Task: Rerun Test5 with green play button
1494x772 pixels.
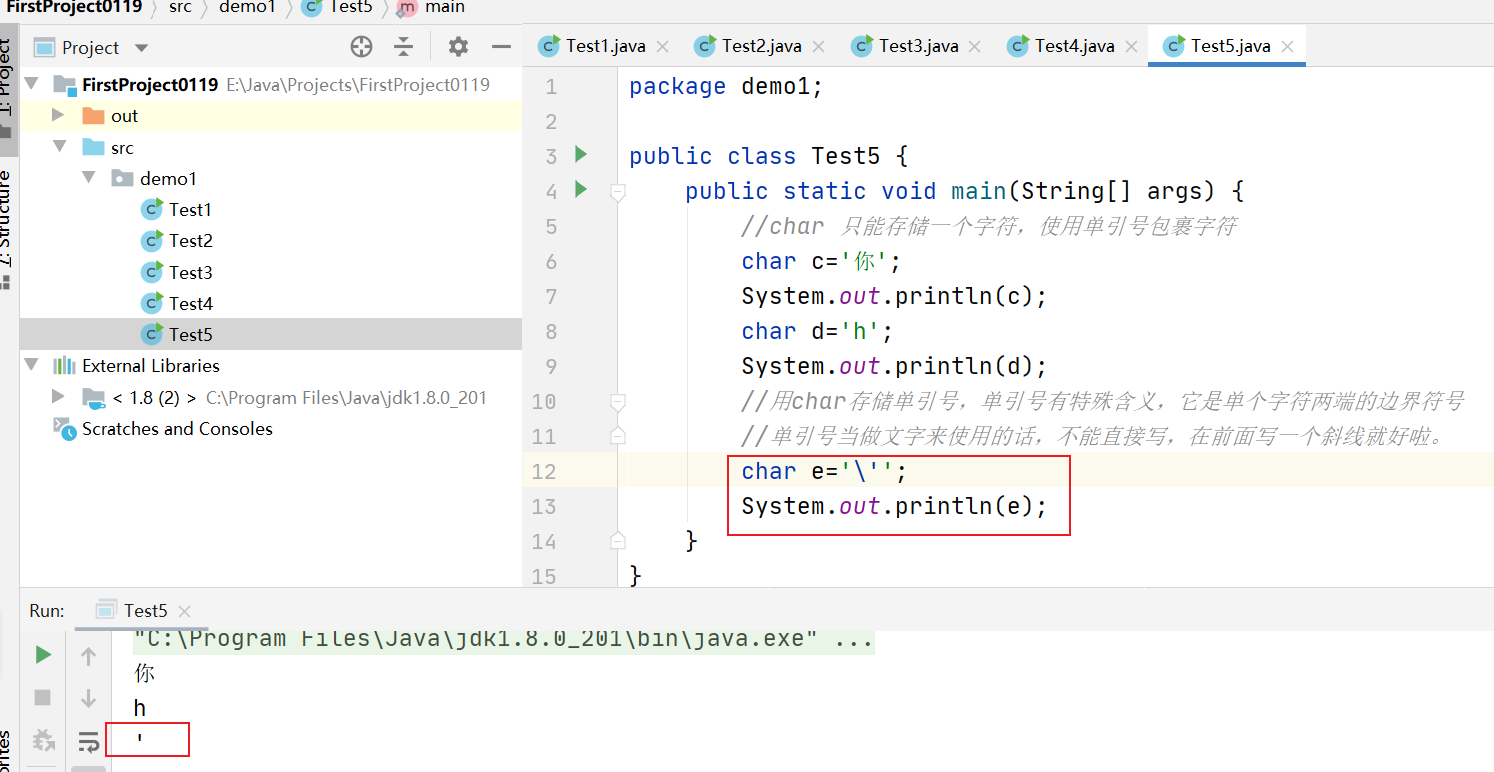Action: click(x=43, y=655)
